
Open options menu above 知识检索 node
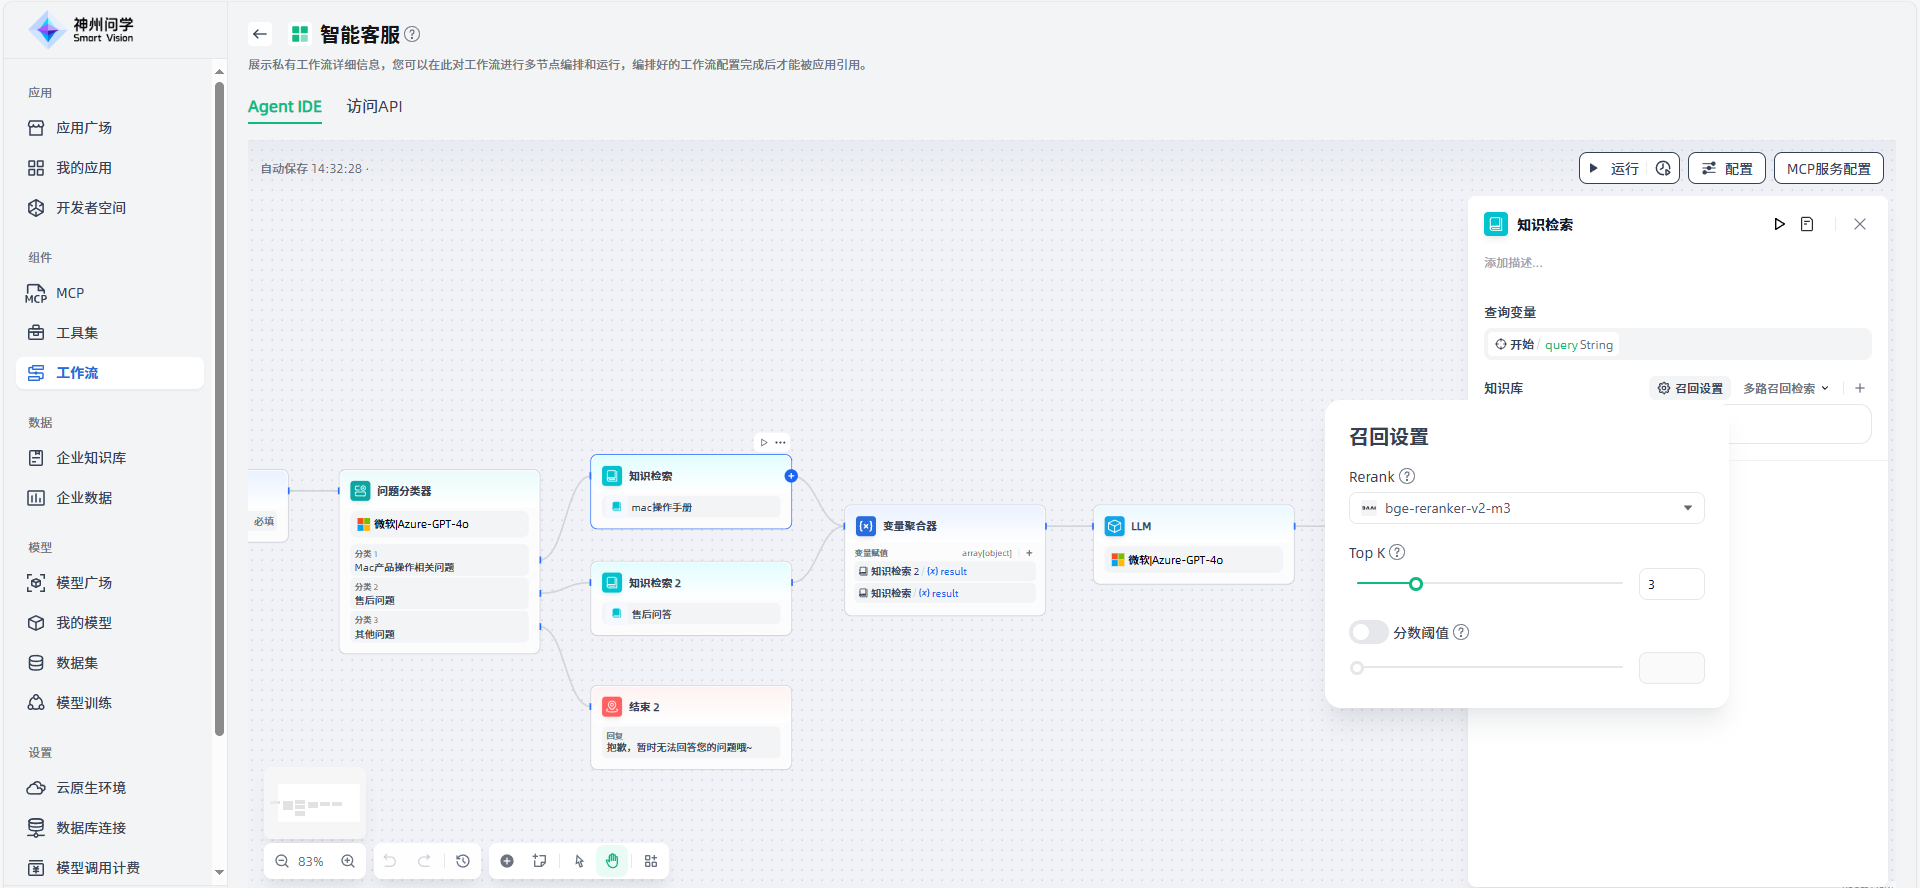pos(781,442)
